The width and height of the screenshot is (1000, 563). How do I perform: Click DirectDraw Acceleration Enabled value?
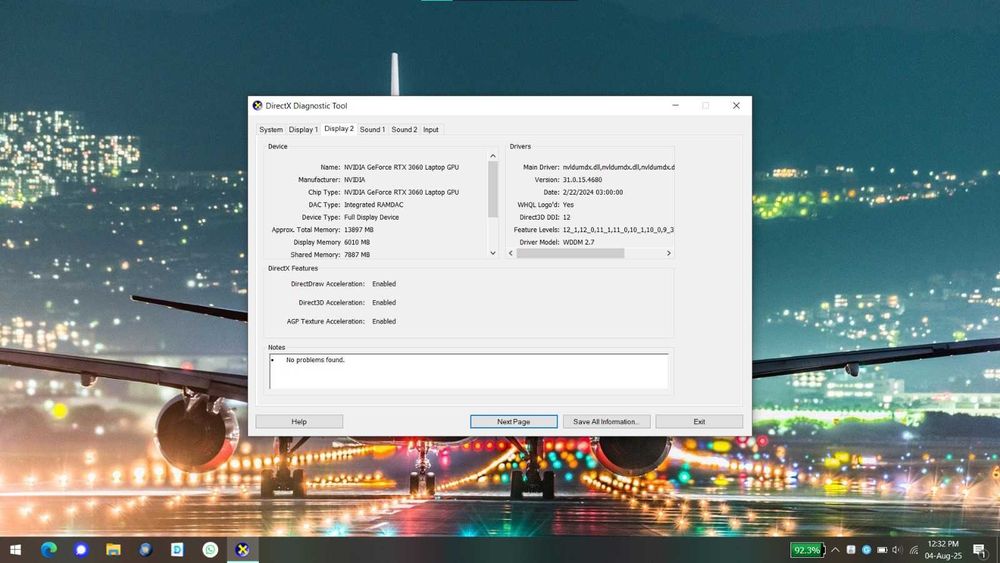[x=384, y=284]
